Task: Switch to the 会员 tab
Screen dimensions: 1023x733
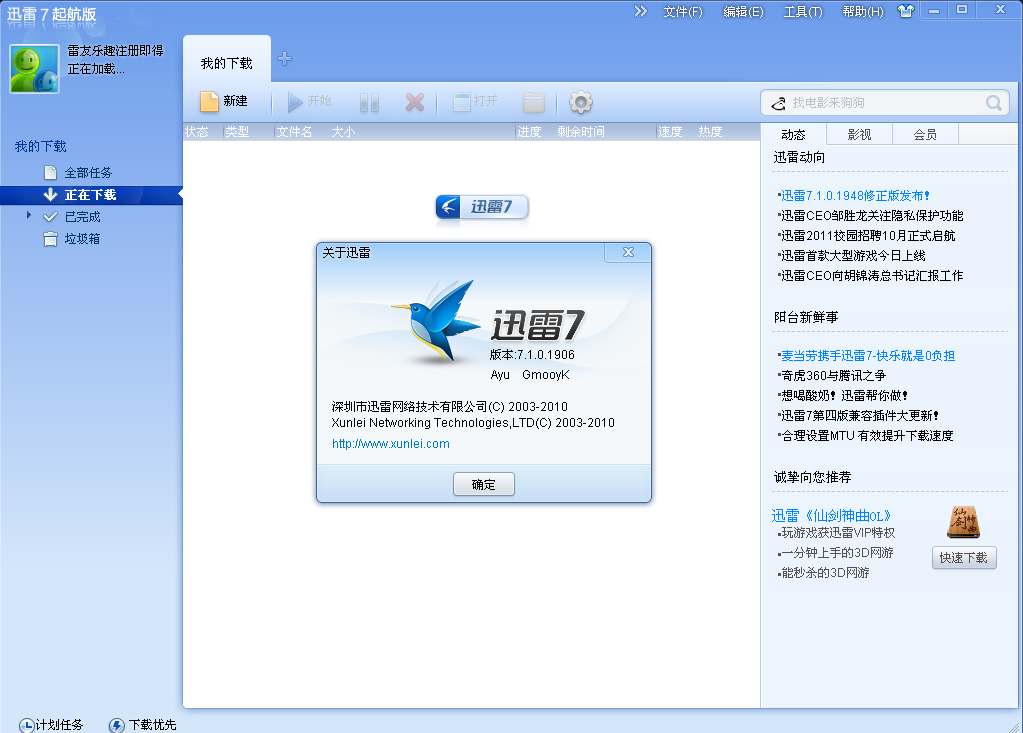Action: click(925, 134)
